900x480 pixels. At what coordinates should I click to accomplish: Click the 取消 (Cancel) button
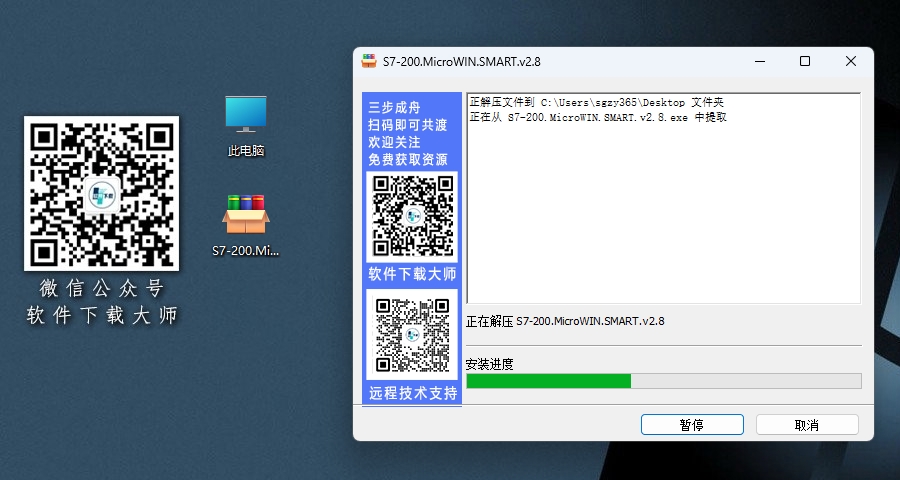coord(807,425)
